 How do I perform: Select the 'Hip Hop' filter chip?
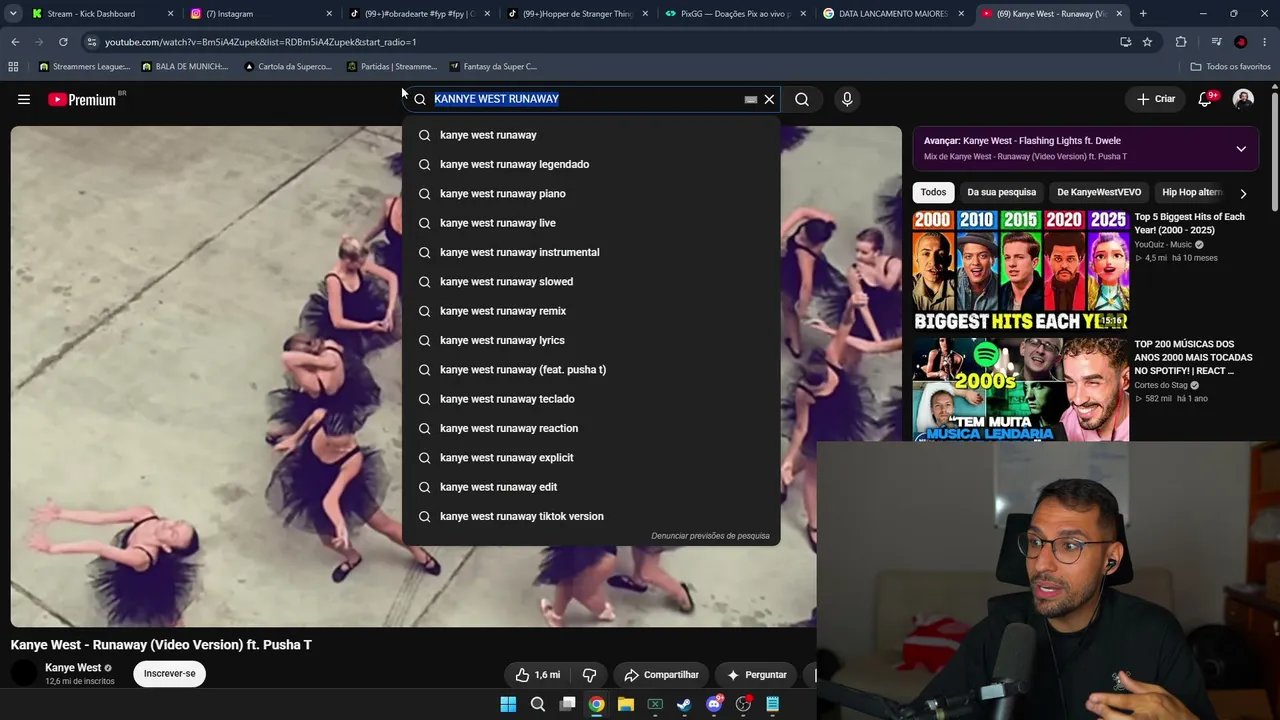click(1191, 192)
